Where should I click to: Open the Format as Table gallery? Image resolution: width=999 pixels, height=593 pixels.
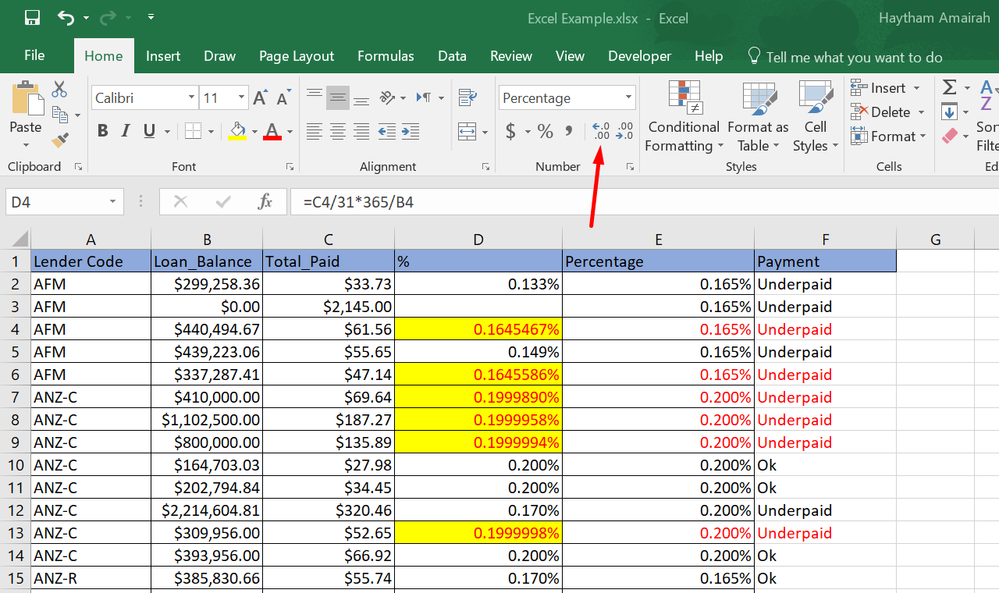click(758, 117)
